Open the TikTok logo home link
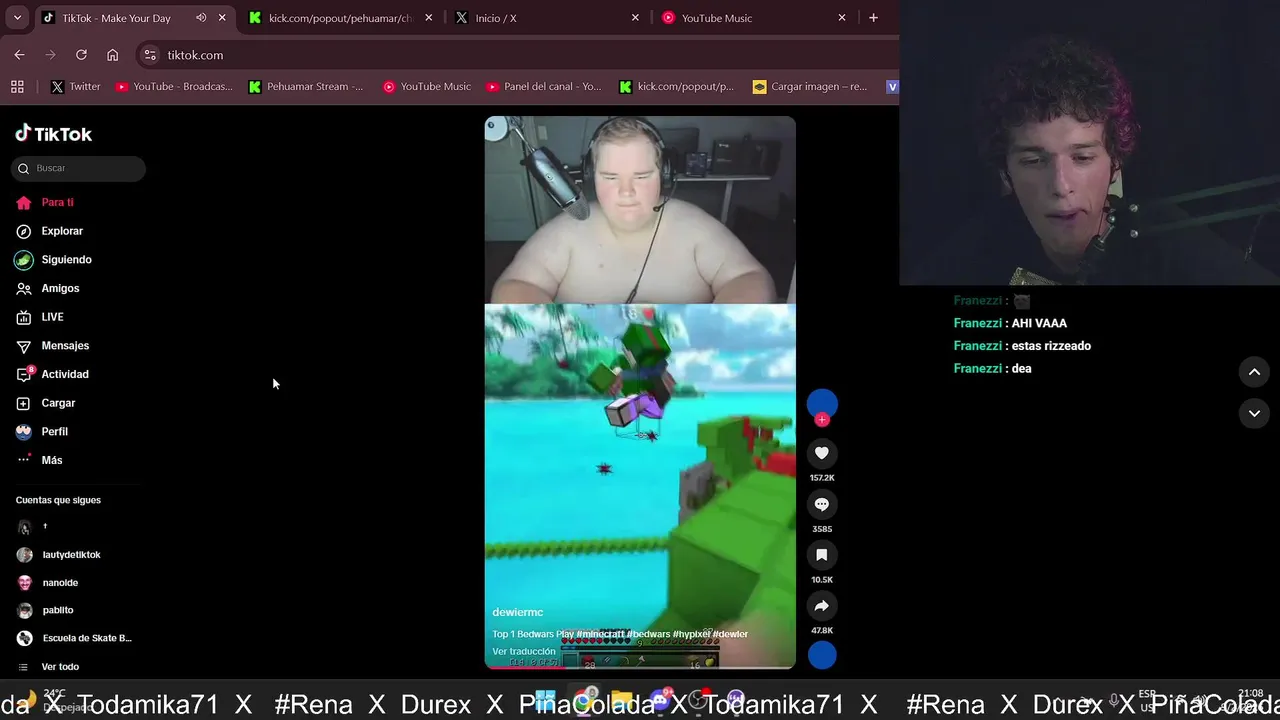The width and height of the screenshot is (1280, 720). point(53,134)
